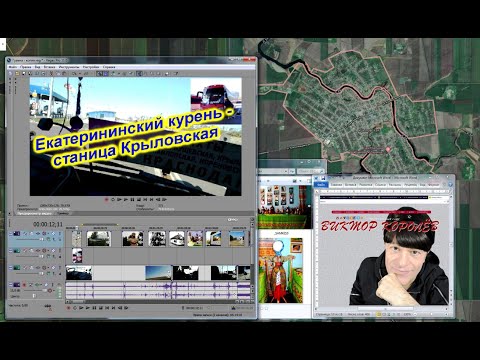Open the Вставка tab in Microsoft Word
Image resolution: width=480 pixels, height=360 pixels.
tap(351, 185)
